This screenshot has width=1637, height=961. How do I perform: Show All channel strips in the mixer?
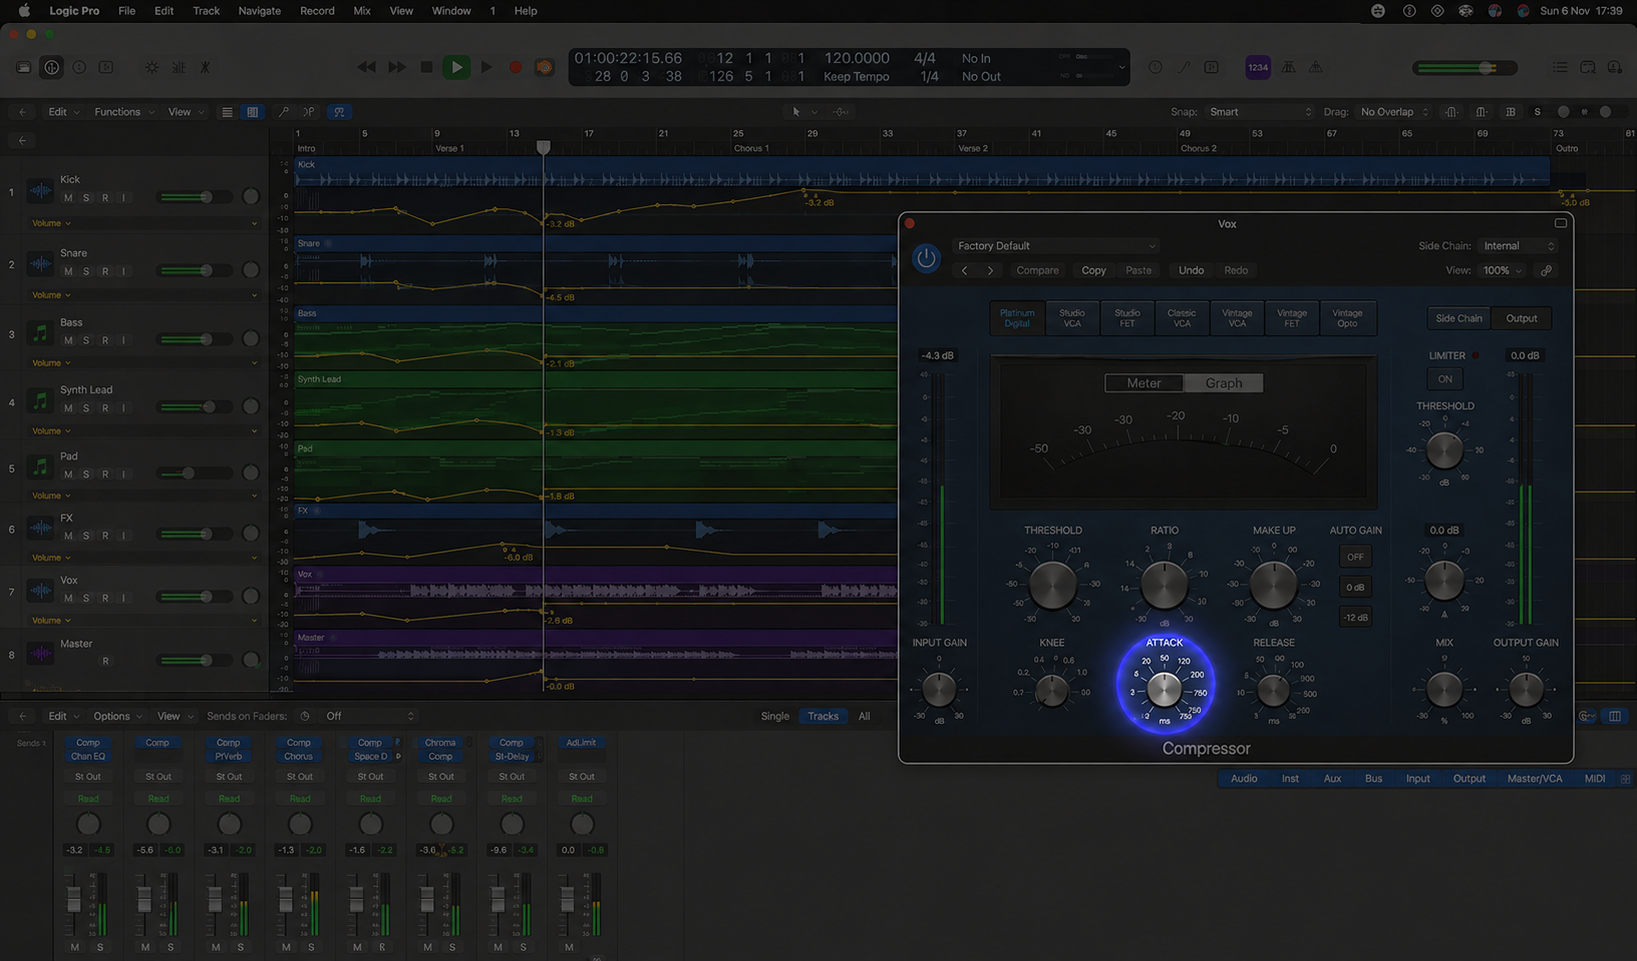[864, 716]
